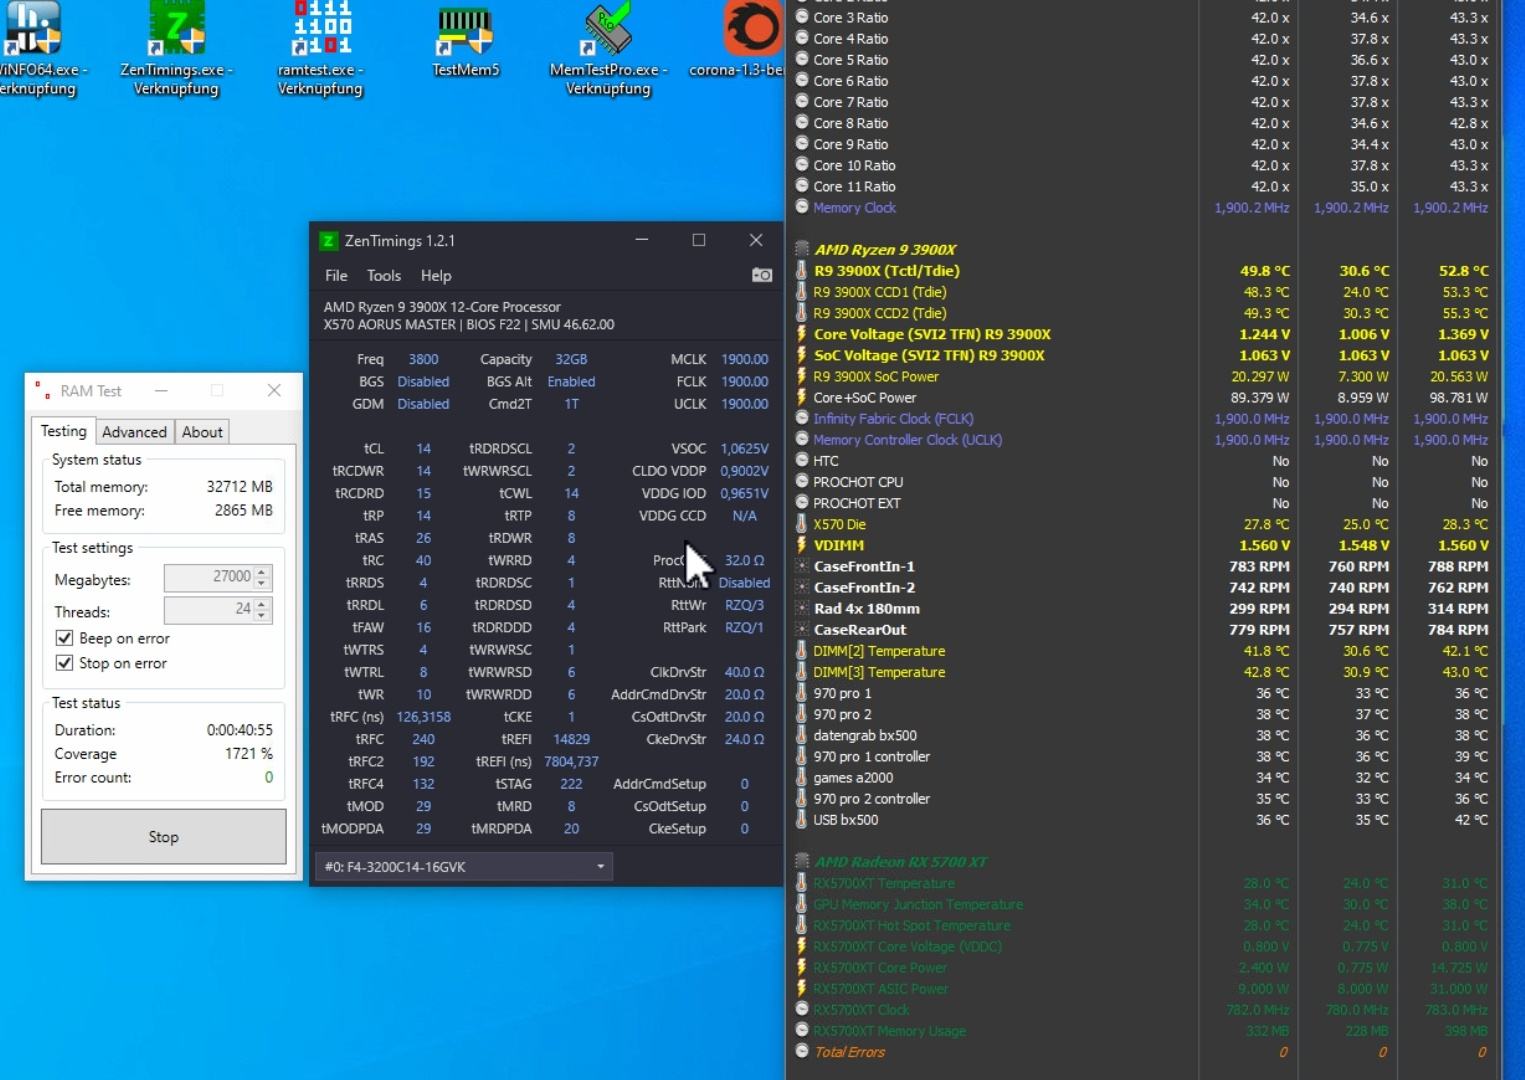The width and height of the screenshot is (1525, 1080).
Task: Click the AMD Radeon RX 5700 XT section icon
Action: pos(802,861)
